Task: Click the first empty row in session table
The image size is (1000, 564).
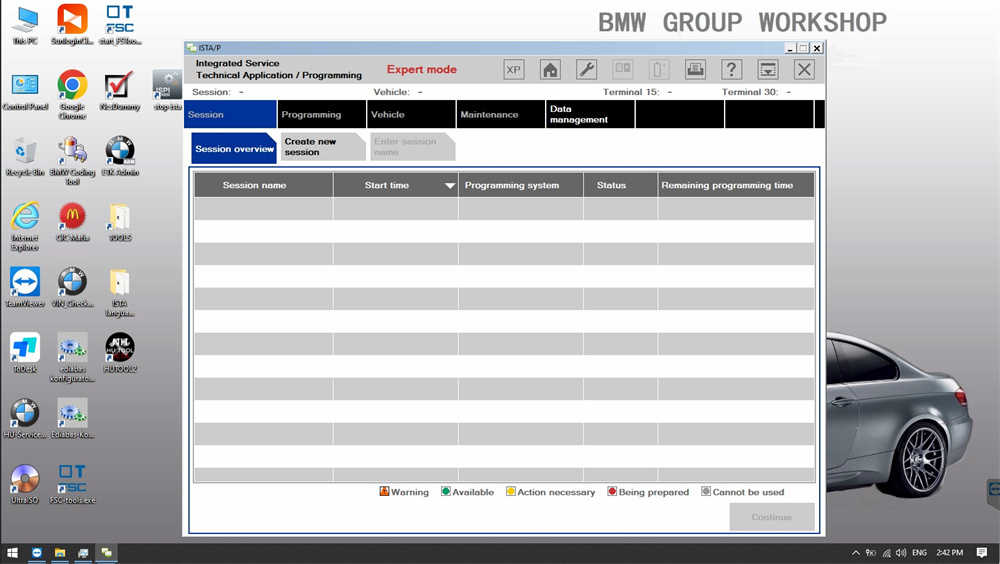Action: click(x=503, y=209)
